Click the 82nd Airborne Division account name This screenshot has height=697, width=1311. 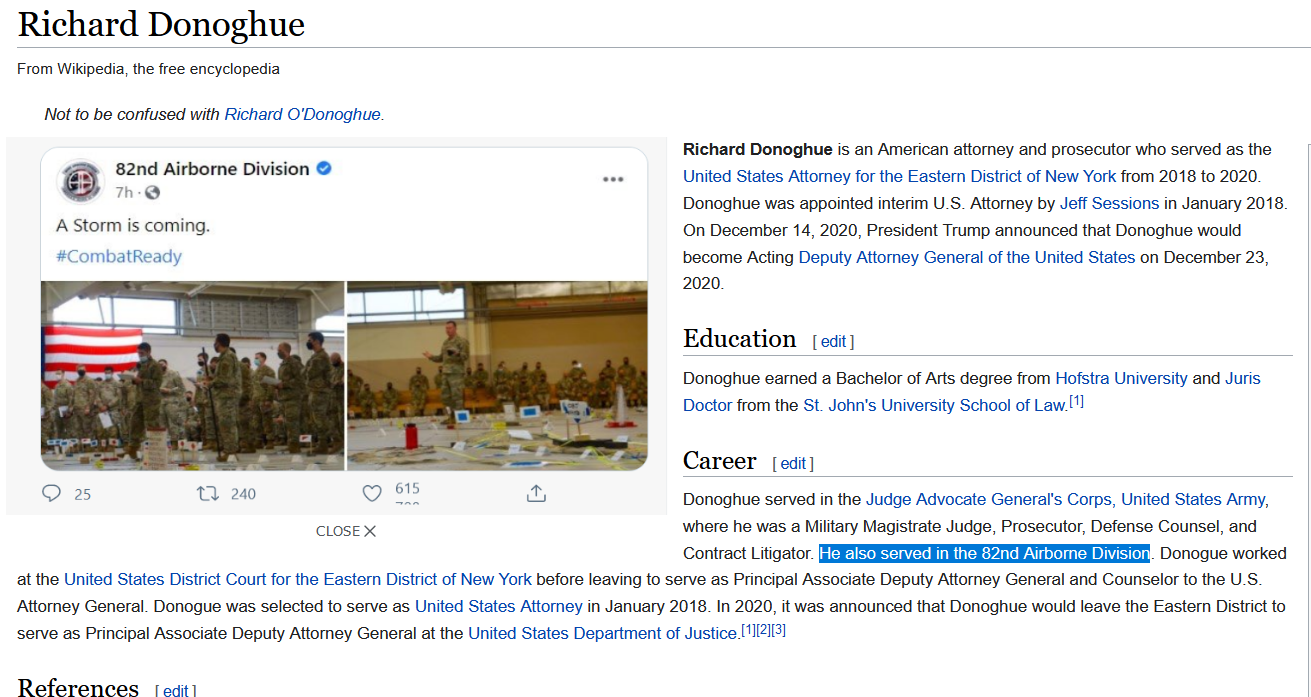[212, 169]
